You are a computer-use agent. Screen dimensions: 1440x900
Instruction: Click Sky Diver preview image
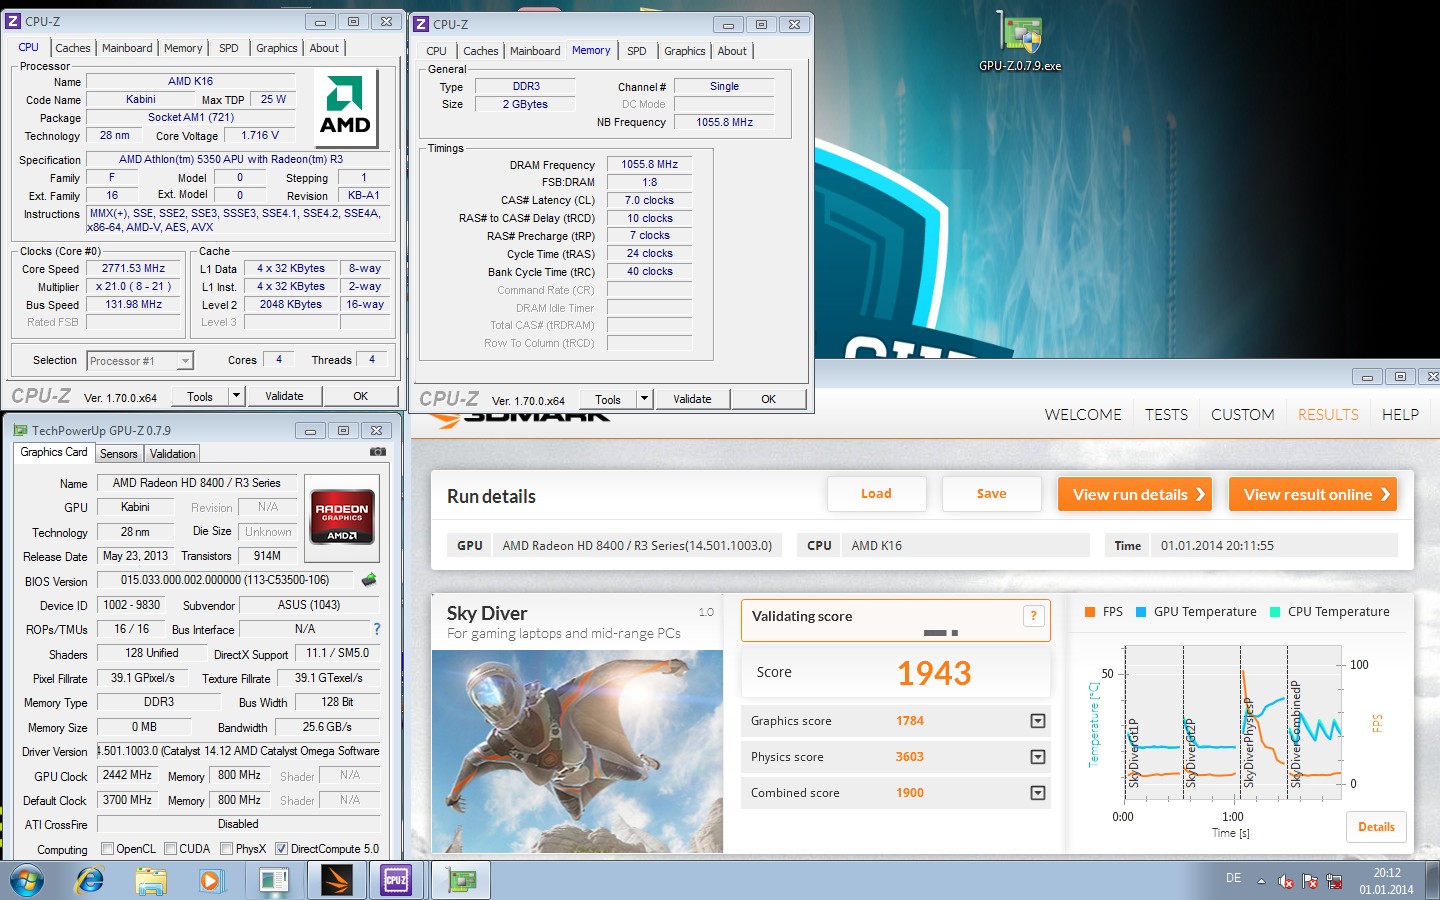tap(577, 751)
